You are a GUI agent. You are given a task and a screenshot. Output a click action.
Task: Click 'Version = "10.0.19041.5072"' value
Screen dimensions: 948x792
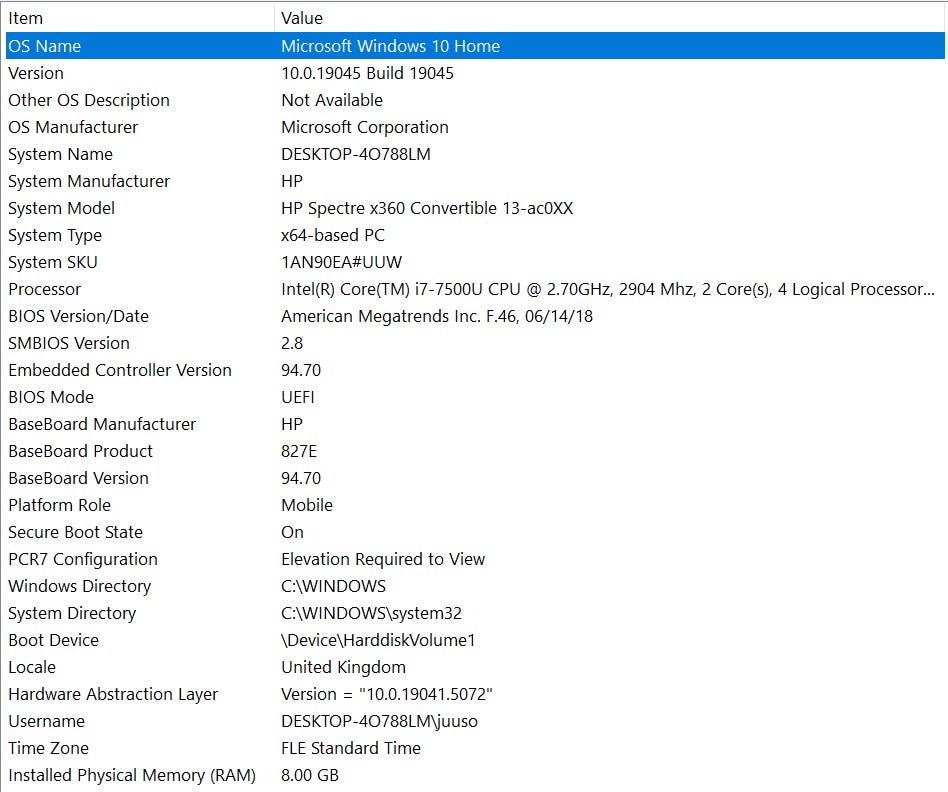pos(387,694)
